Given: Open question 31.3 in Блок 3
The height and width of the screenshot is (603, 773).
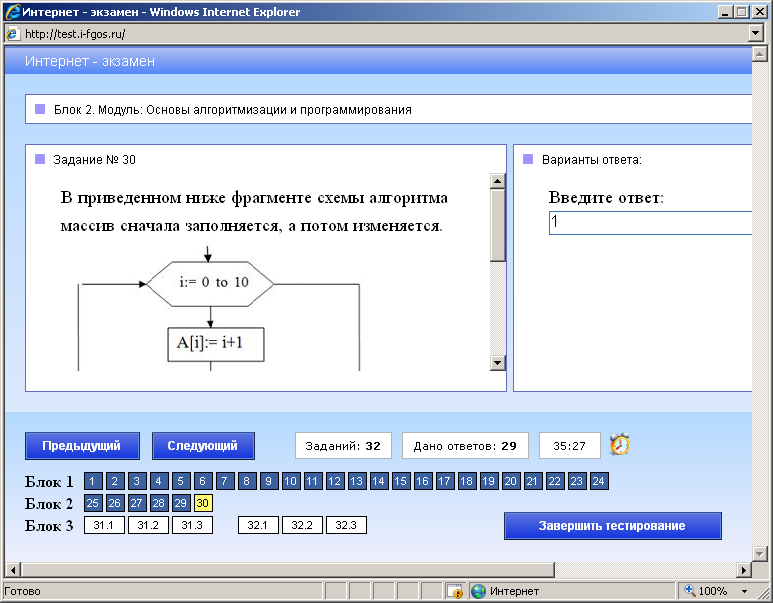Looking at the screenshot, I should tap(192, 525).
